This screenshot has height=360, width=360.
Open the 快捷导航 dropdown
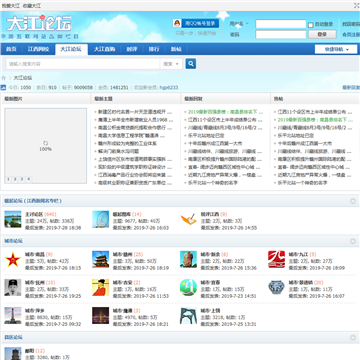click(336, 49)
